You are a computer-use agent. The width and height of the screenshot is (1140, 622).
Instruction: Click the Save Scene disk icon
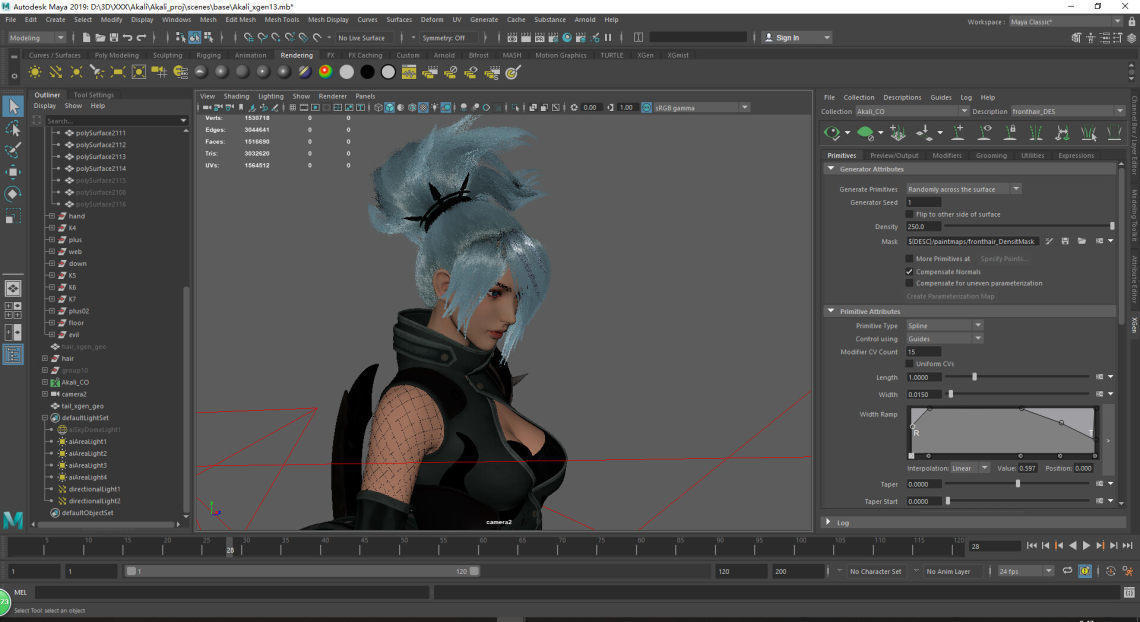pos(113,38)
